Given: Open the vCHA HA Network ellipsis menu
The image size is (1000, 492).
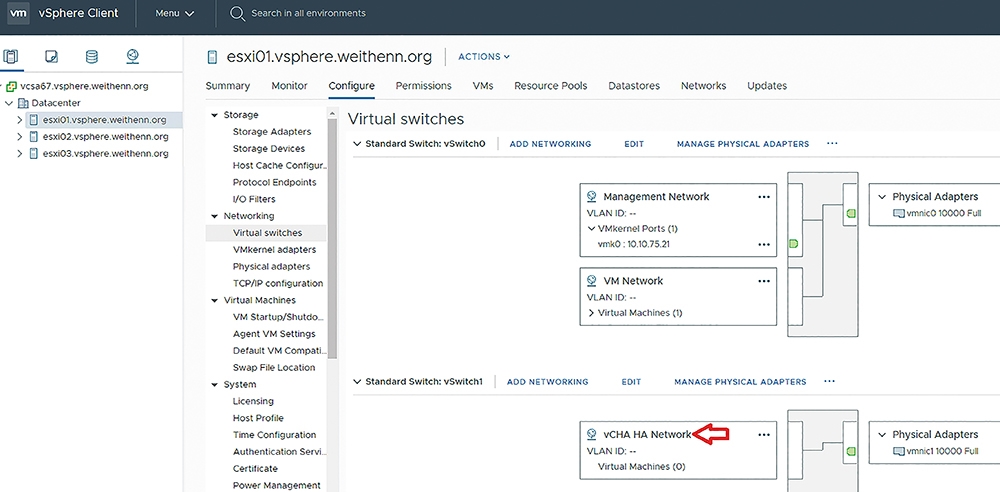Looking at the screenshot, I should click(764, 435).
